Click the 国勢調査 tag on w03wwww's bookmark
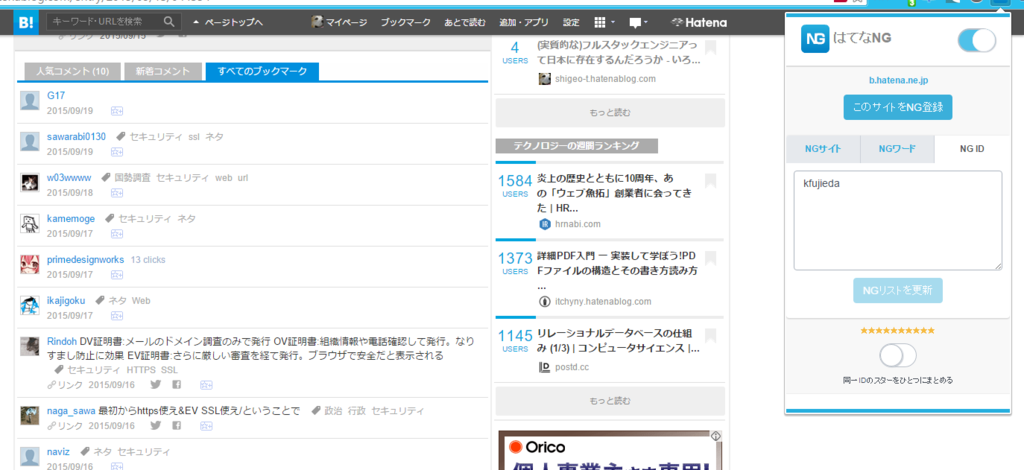Screen dimensions: 1024x470 pyautogui.click(x=133, y=178)
